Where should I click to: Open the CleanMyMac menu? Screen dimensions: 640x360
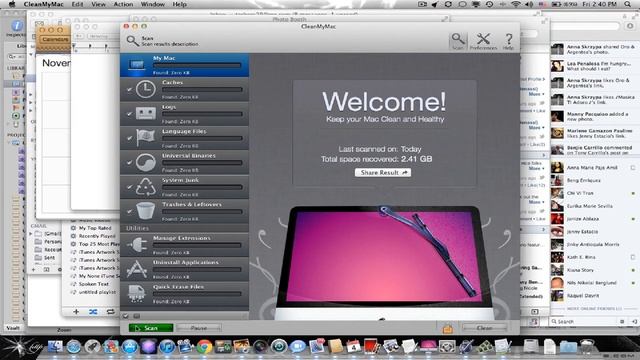tap(44, 4)
